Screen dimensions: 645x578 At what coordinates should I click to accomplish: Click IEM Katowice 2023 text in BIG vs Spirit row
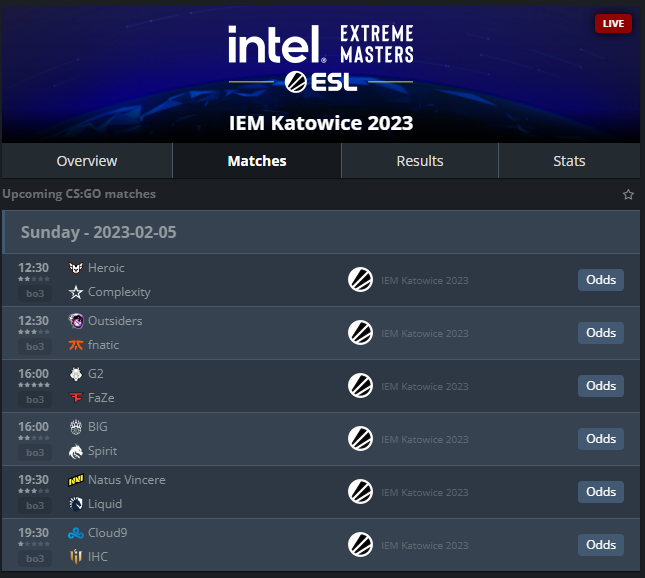click(425, 440)
